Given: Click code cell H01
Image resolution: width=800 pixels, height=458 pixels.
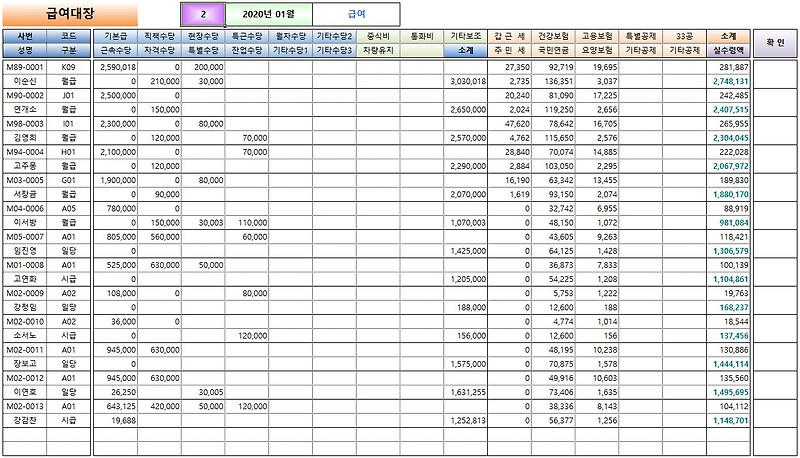Looking at the screenshot, I should pyautogui.click(x=68, y=152).
